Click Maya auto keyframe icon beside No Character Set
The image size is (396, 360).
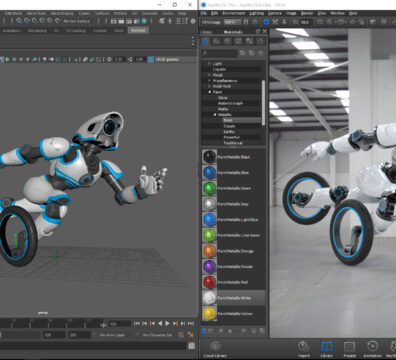coord(181,334)
